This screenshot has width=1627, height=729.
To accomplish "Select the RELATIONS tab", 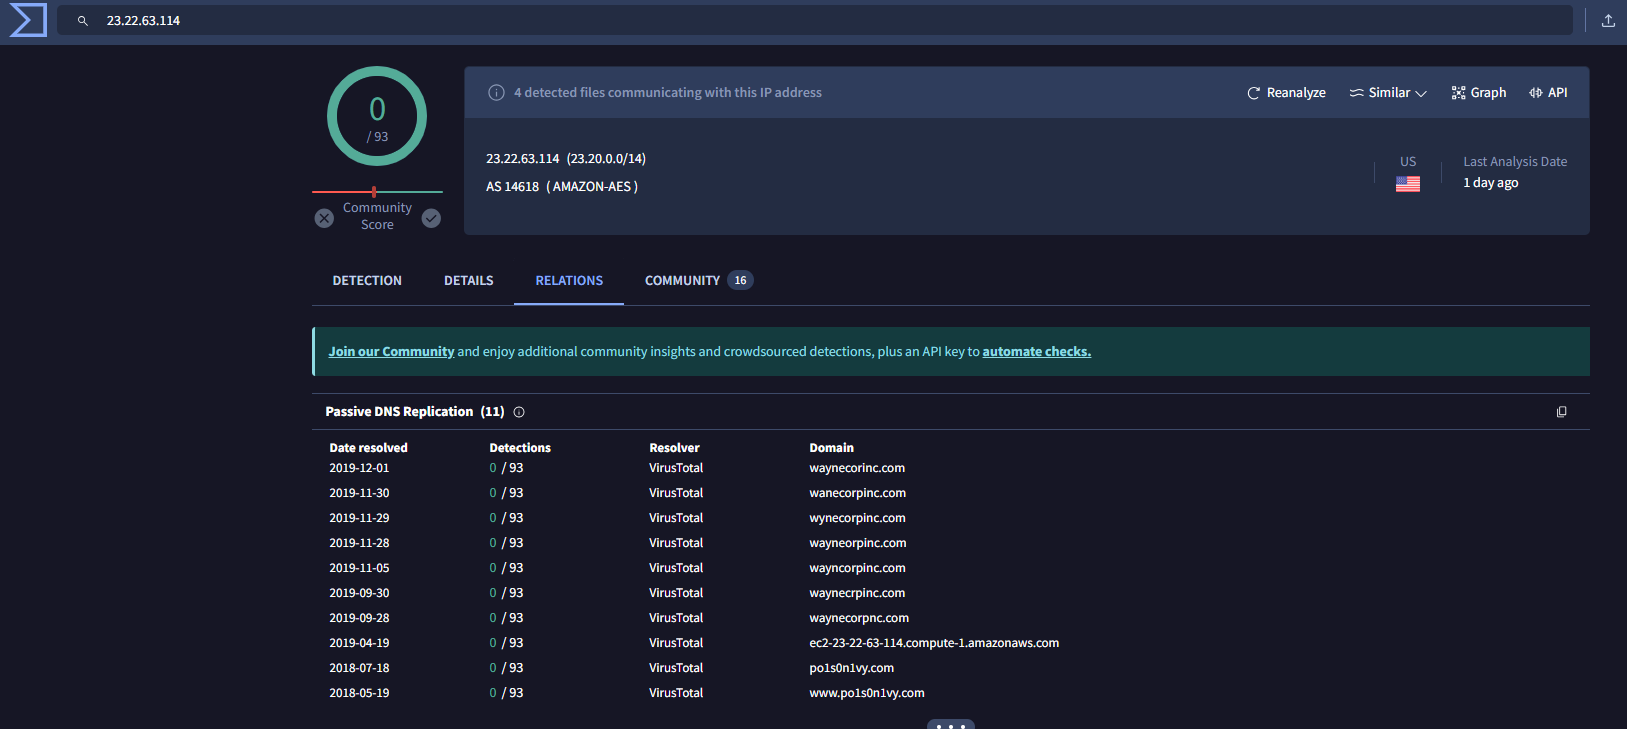I will [x=569, y=281].
